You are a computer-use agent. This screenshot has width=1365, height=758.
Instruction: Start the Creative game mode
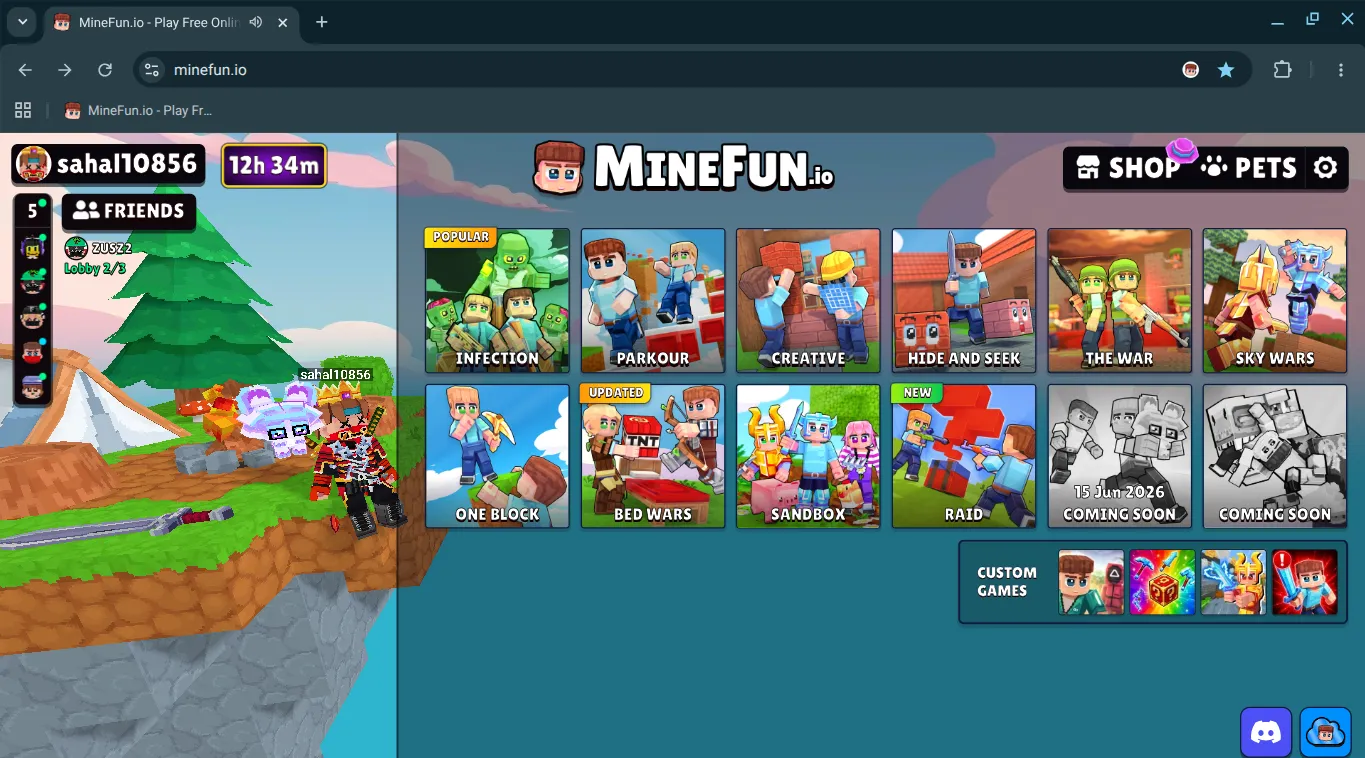808,300
